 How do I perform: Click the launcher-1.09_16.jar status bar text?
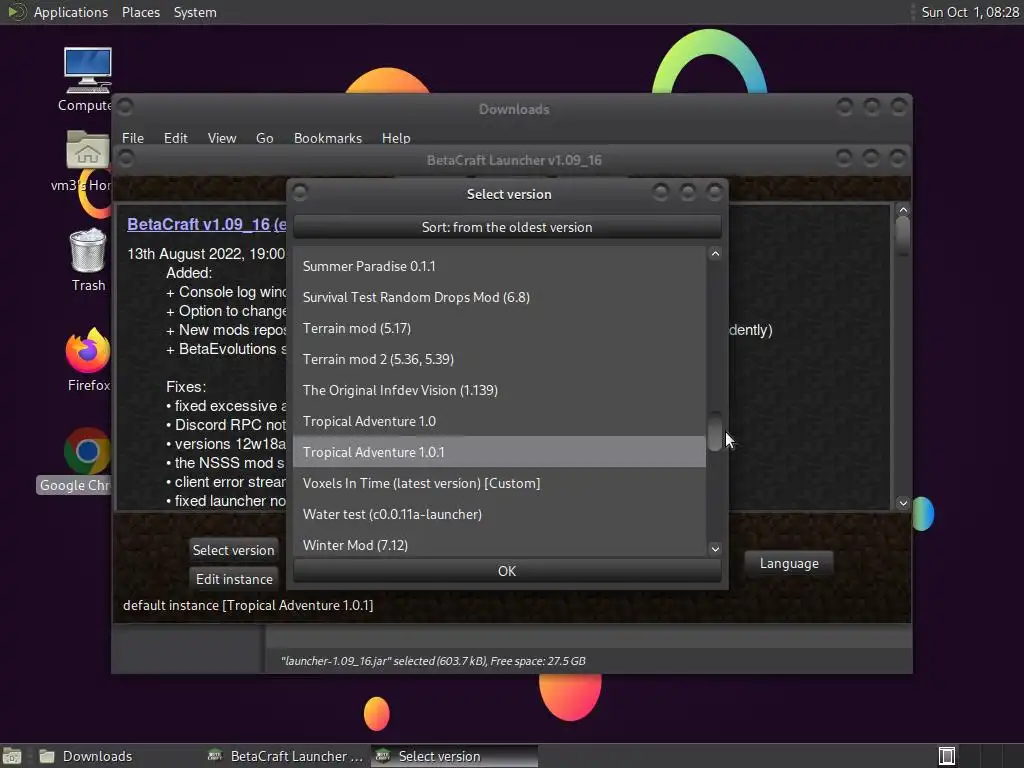pyautogui.click(x=433, y=661)
